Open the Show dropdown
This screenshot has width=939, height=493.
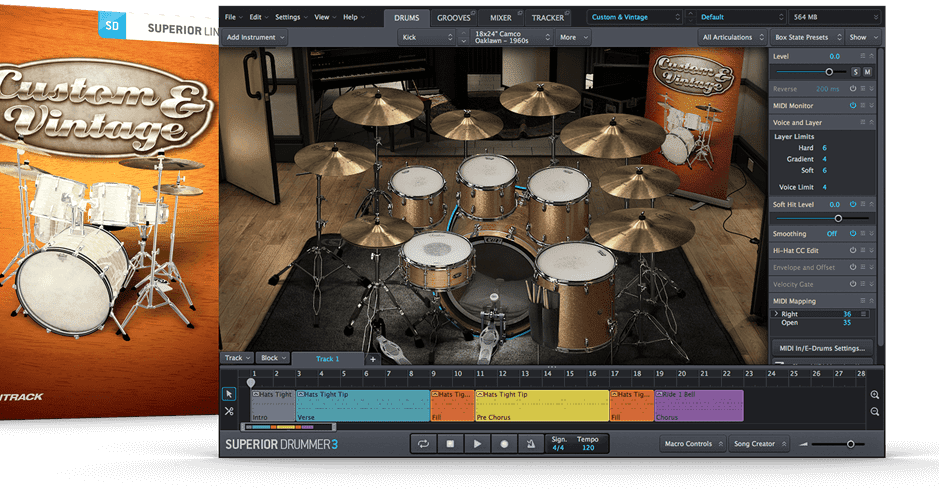[862, 37]
